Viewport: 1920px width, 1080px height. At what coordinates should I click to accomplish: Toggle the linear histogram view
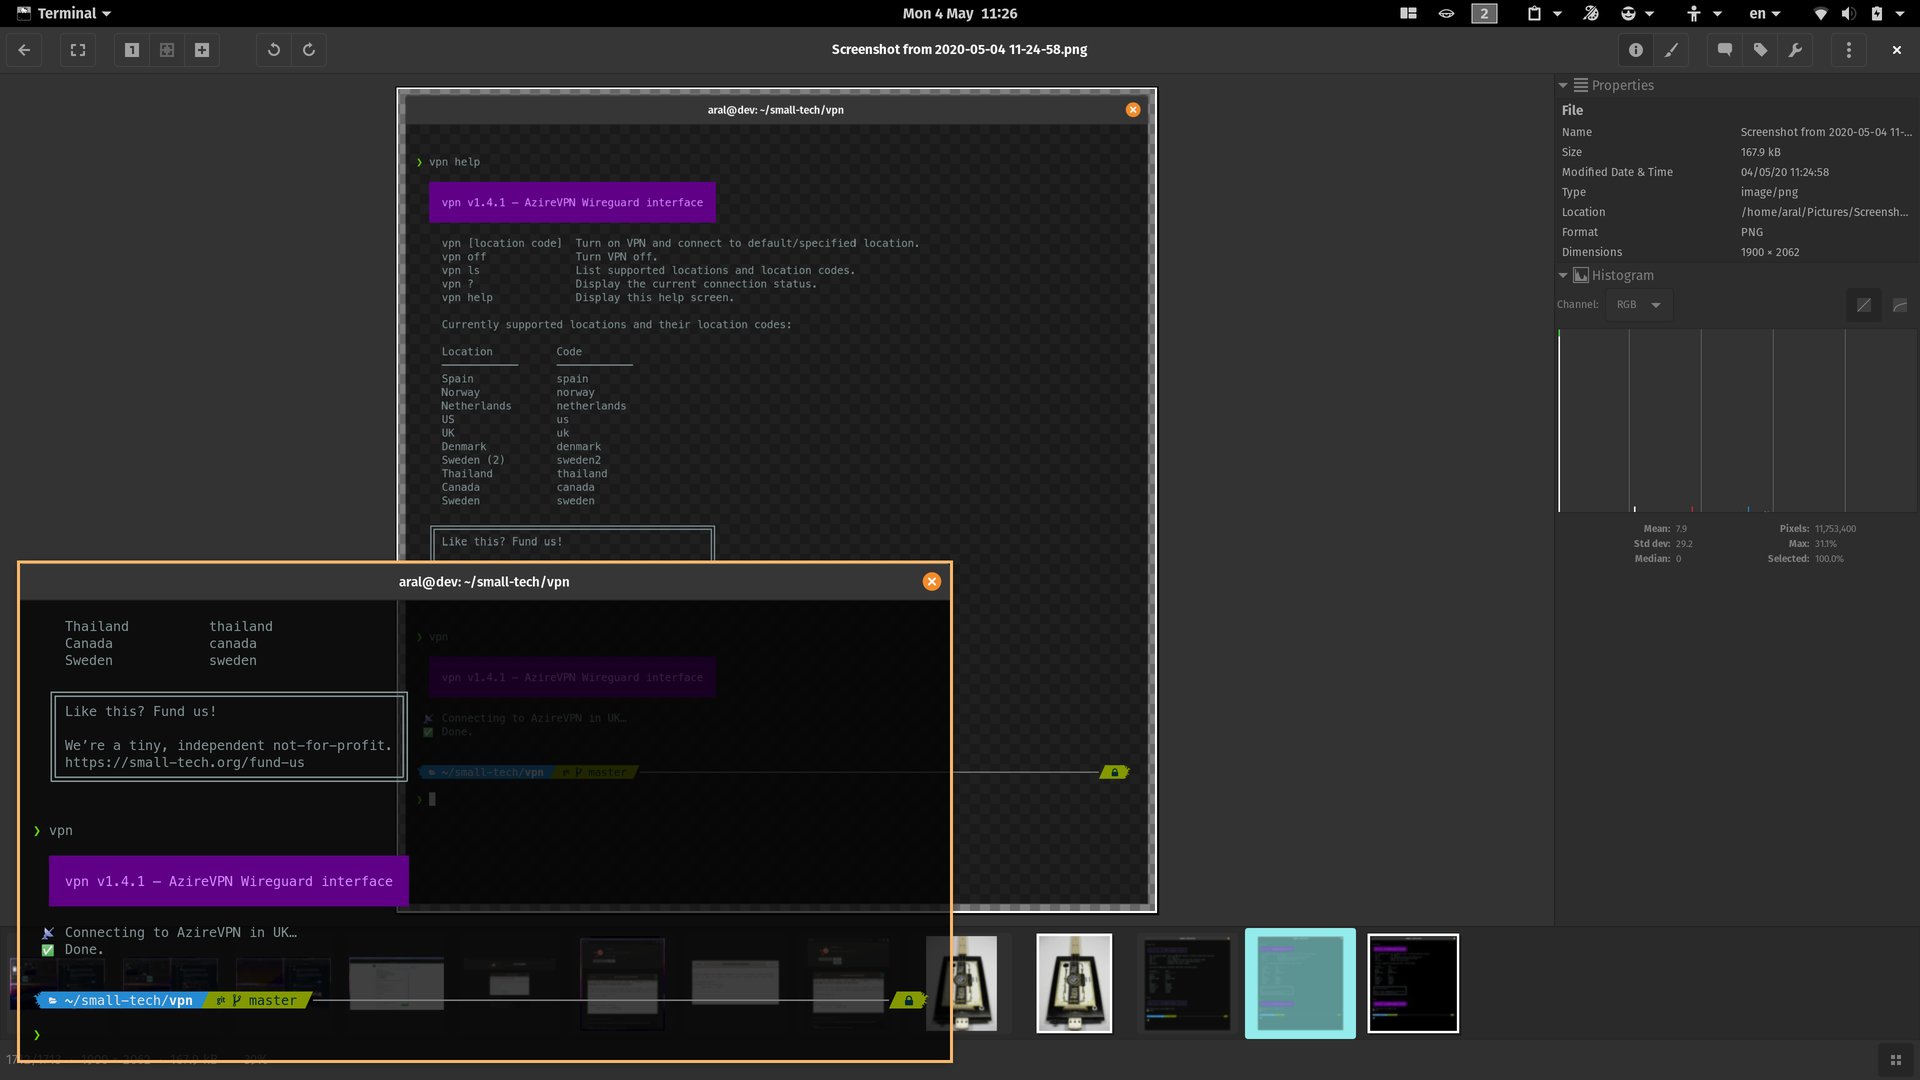[x=1863, y=305]
